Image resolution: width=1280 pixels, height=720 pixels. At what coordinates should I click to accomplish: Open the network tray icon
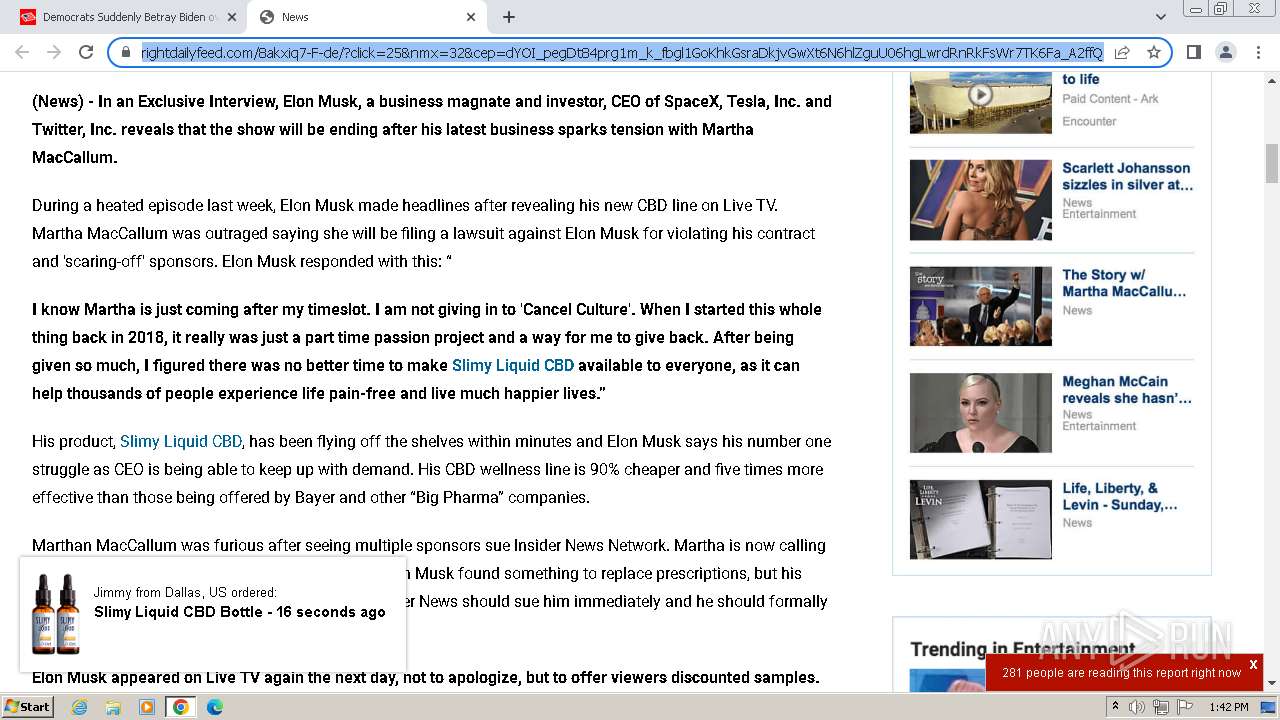[1161, 707]
